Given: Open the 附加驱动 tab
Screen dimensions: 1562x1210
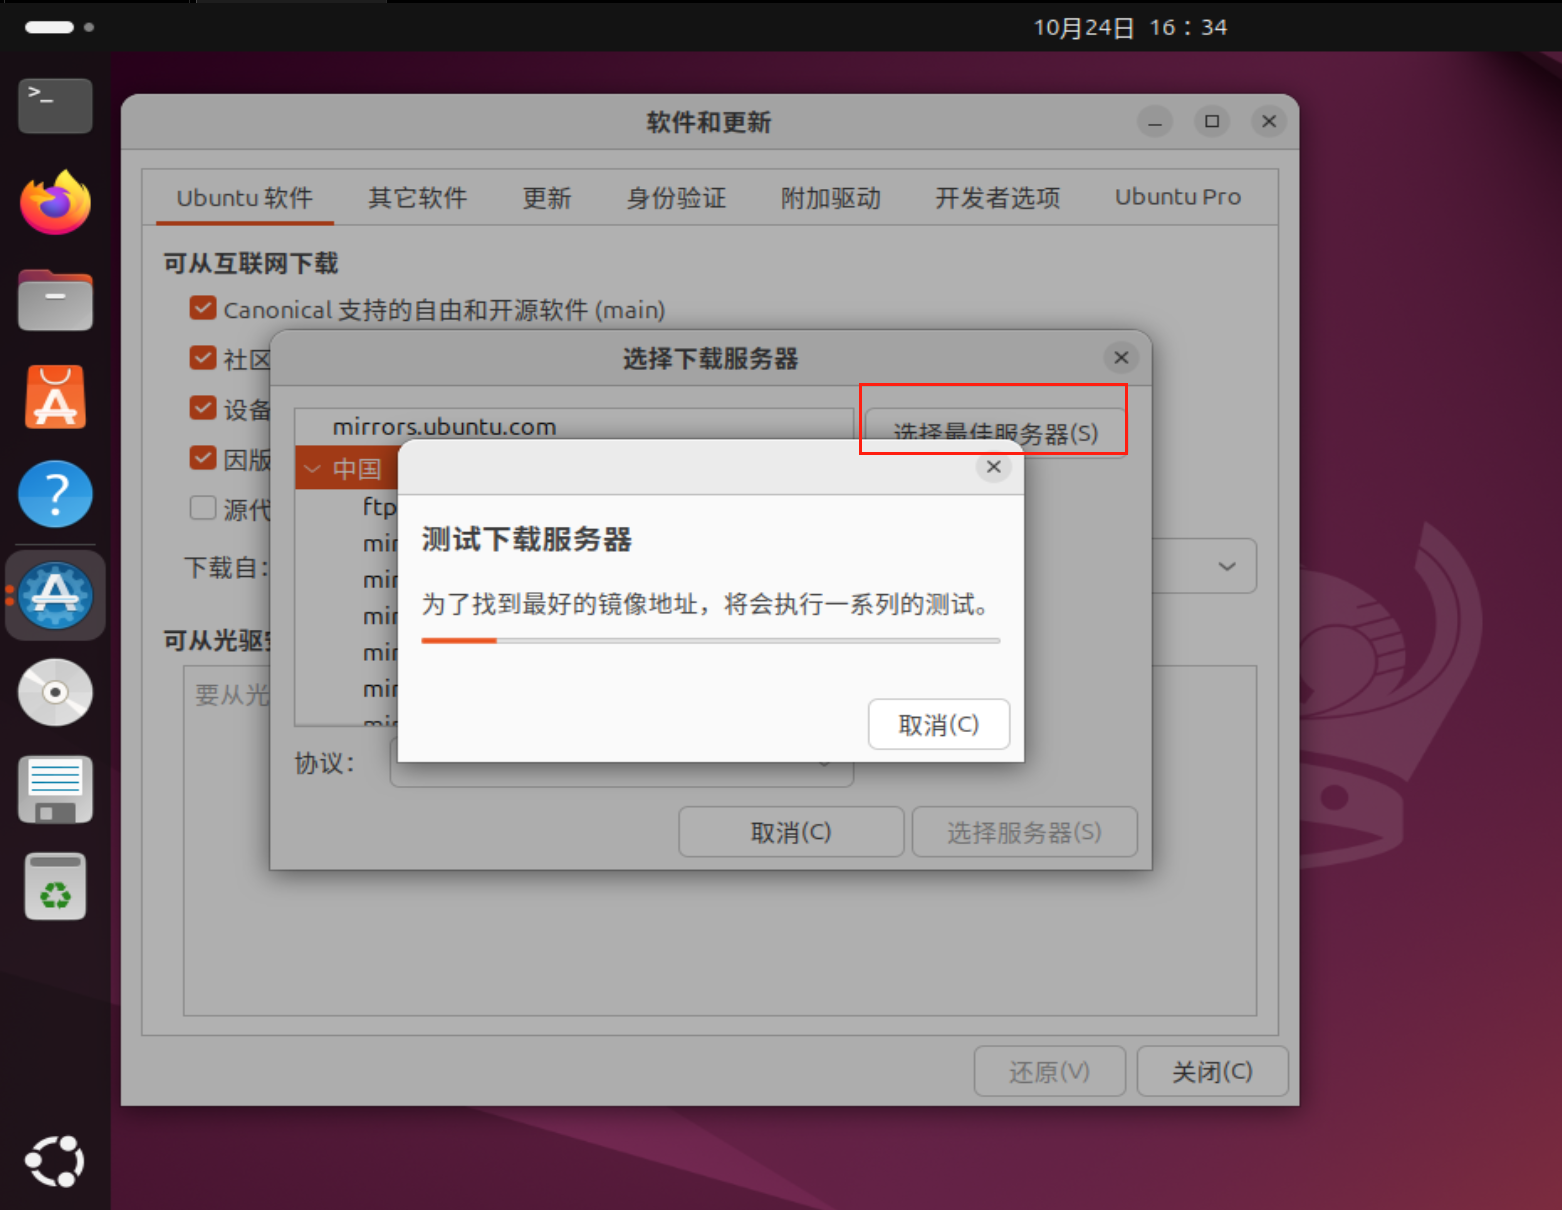Looking at the screenshot, I should pos(830,198).
